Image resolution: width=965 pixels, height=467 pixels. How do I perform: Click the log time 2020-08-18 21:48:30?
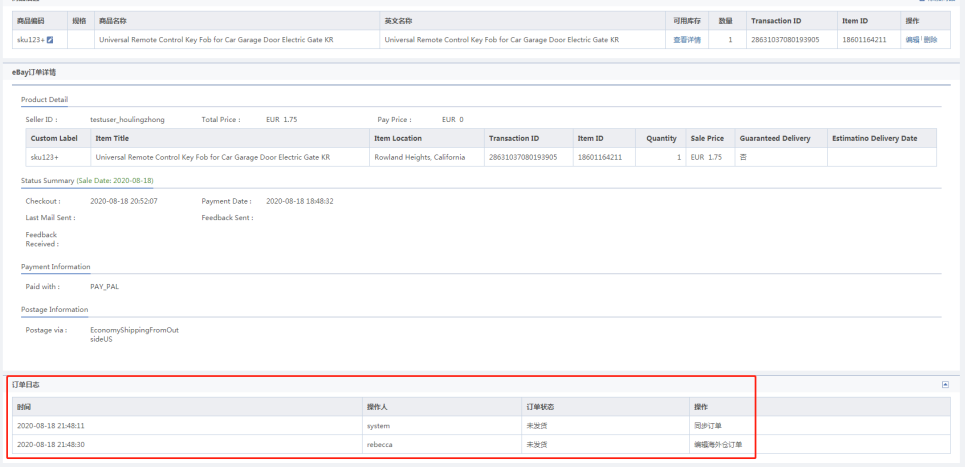click(x=50, y=444)
